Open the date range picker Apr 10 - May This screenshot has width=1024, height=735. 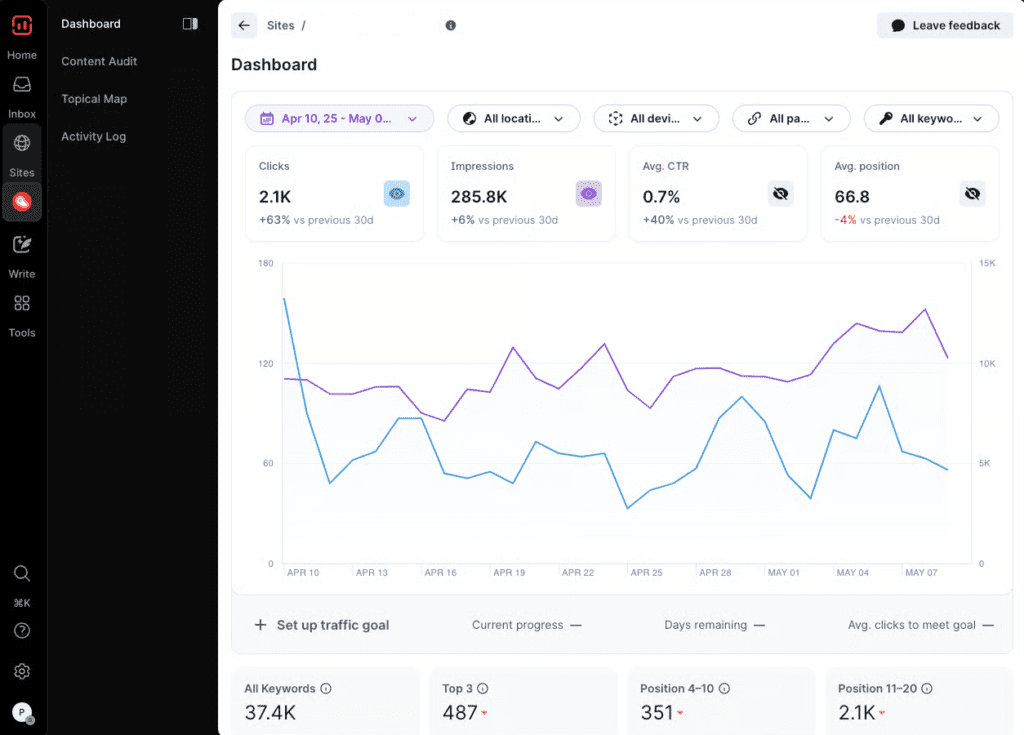[x=339, y=118]
